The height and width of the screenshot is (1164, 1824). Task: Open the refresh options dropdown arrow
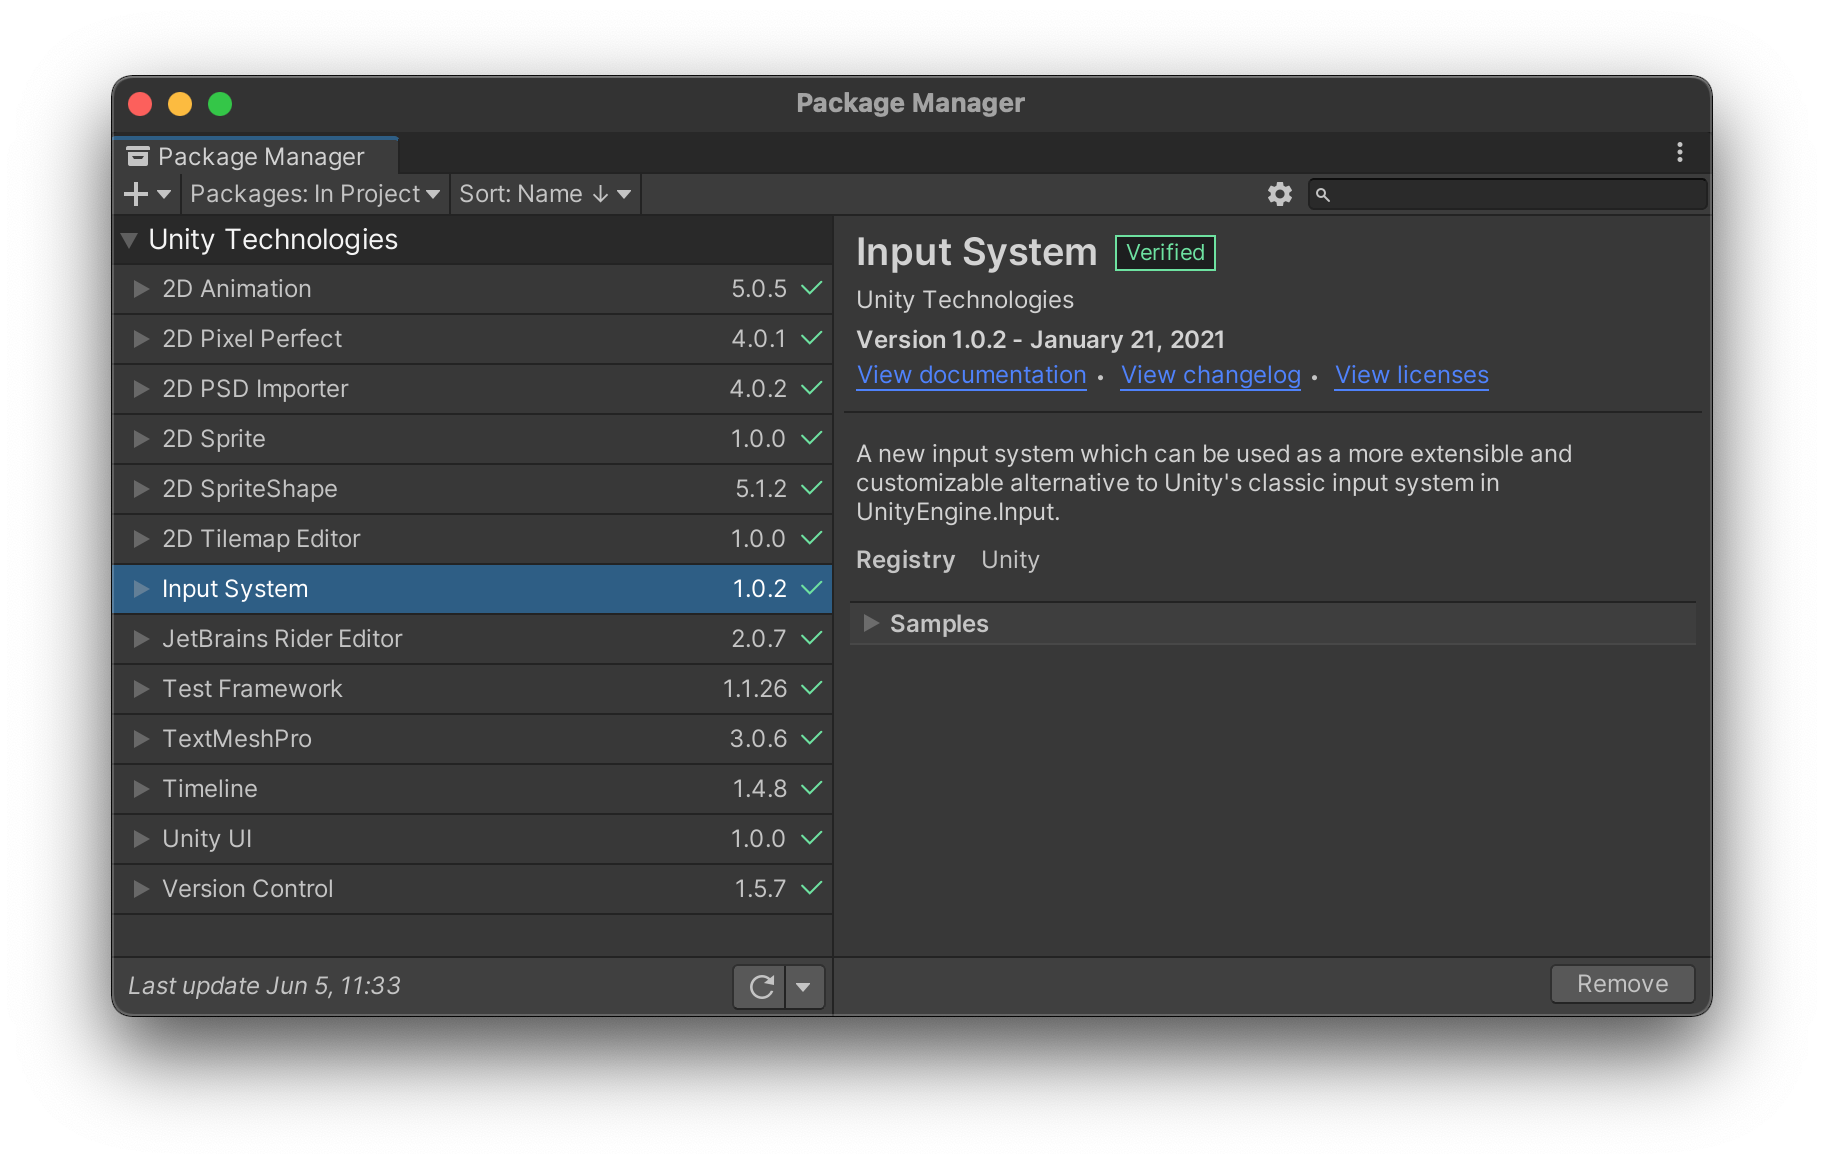click(804, 987)
